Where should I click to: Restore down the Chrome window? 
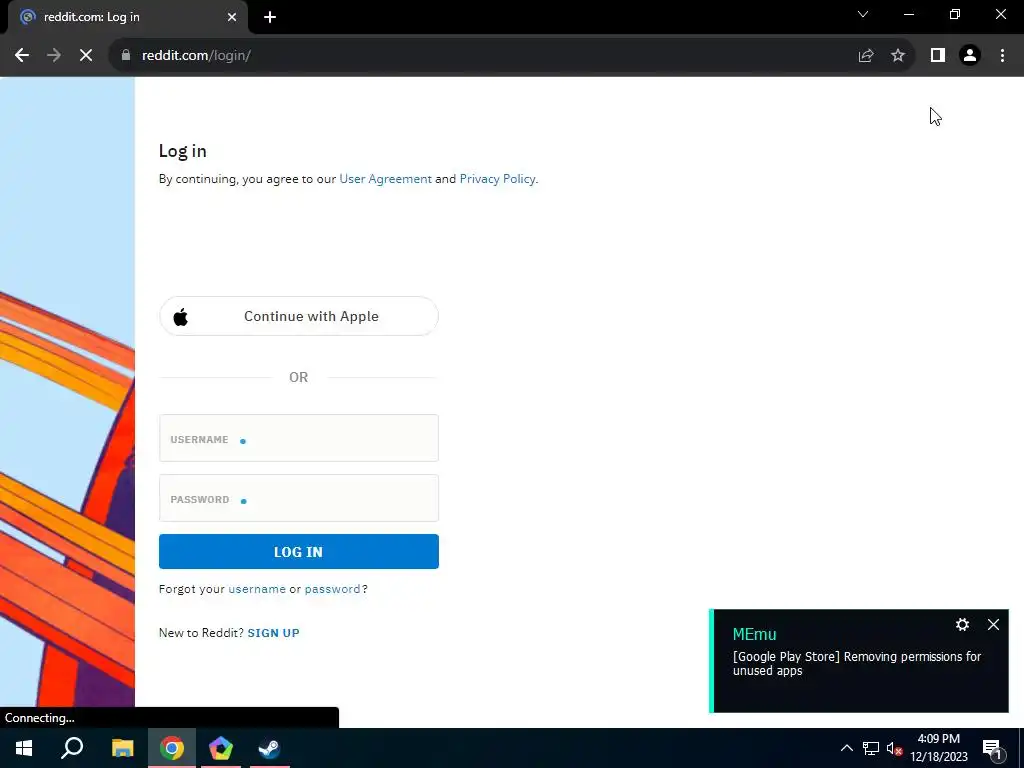pos(955,14)
